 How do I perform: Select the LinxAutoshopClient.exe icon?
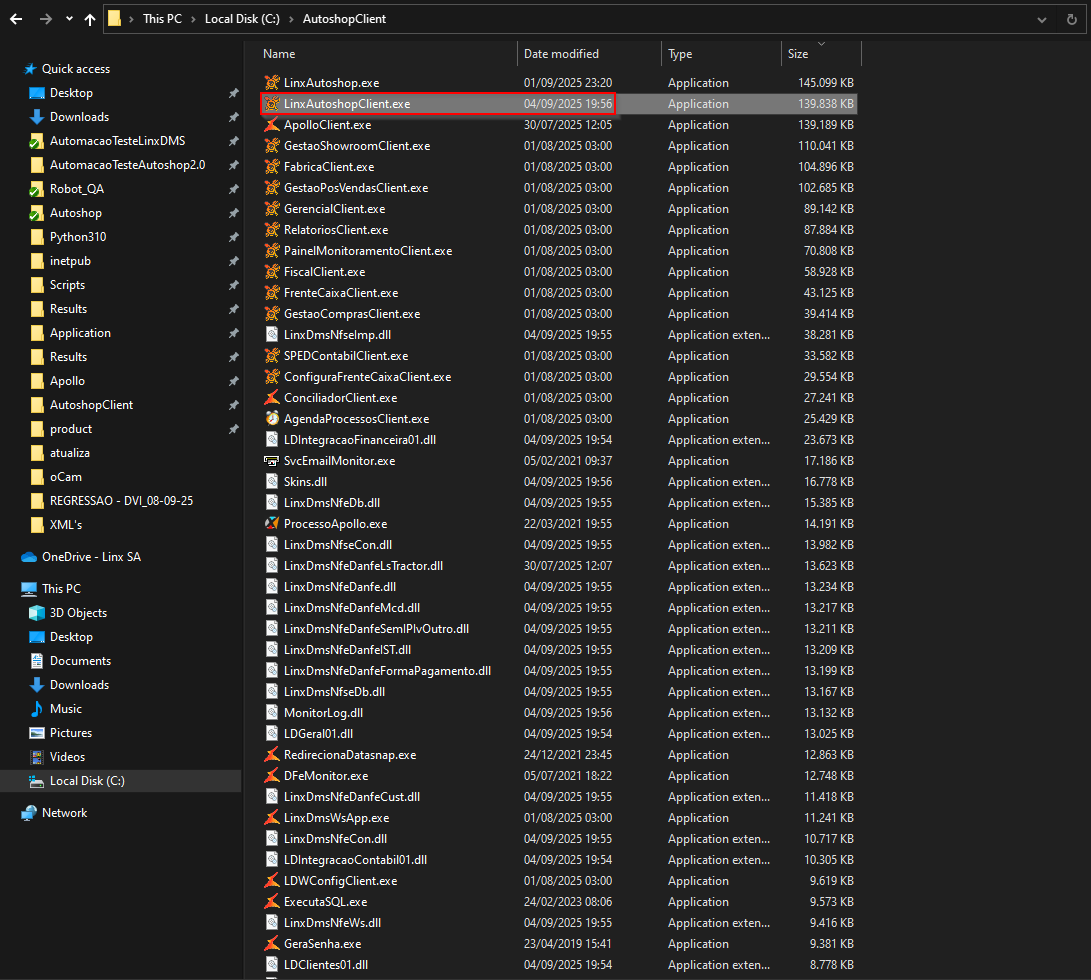click(272, 104)
